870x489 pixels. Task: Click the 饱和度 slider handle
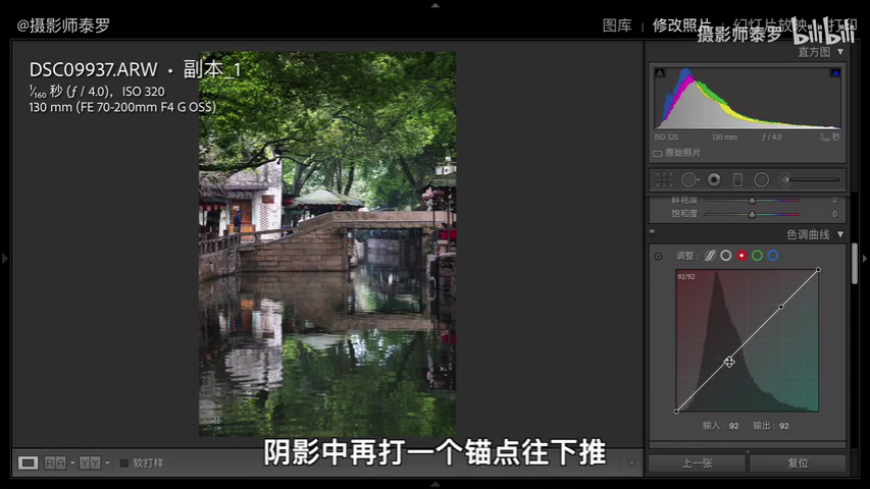(x=752, y=214)
